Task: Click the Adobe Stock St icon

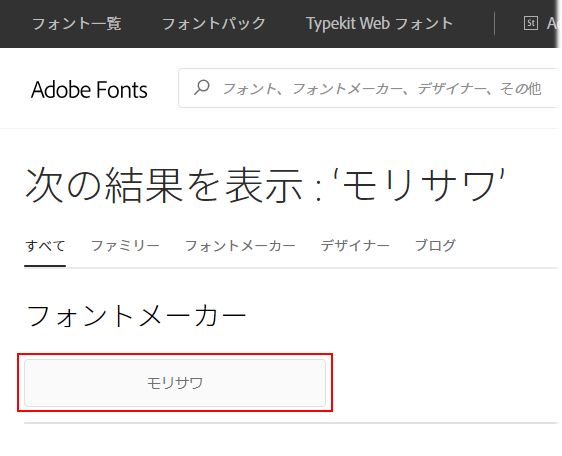Action: pyautogui.click(x=530, y=24)
